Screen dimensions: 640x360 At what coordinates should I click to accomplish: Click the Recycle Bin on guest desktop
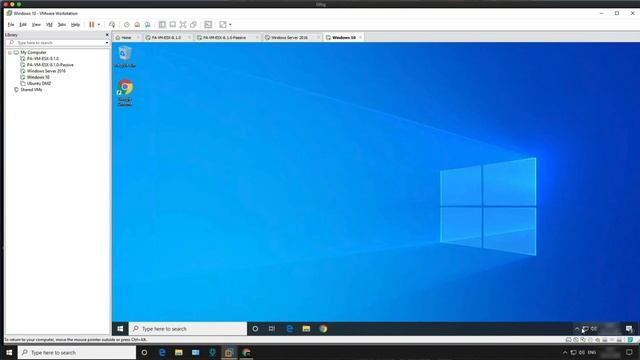point(125,57)
